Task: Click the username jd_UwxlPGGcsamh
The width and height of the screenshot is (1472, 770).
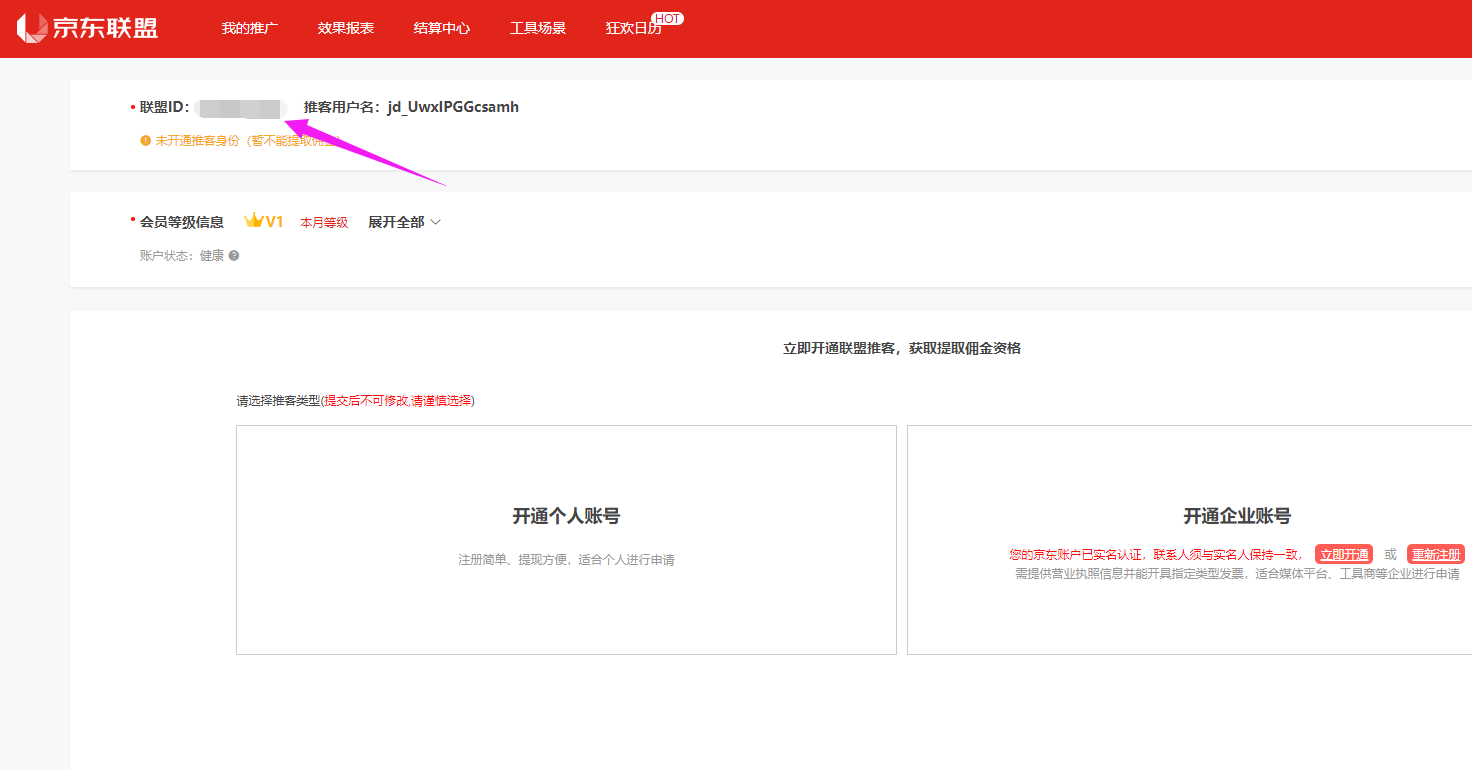Action: 453,107
